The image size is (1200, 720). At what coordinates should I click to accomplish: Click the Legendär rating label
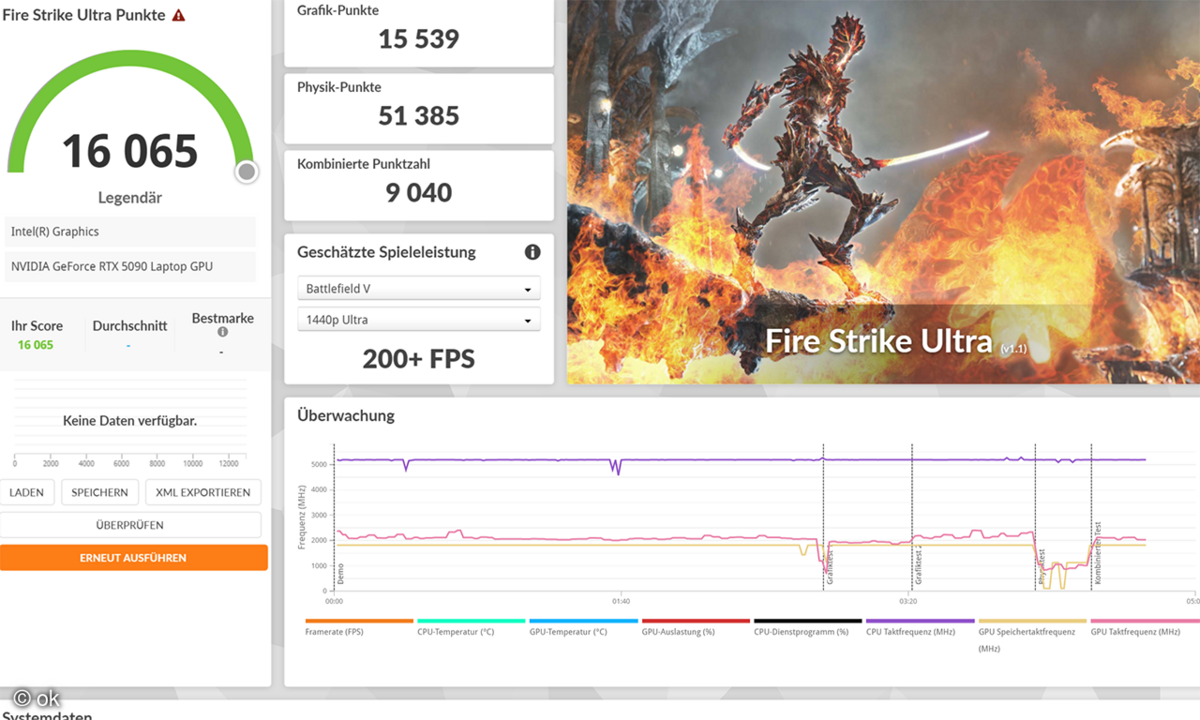click(130, 198)
